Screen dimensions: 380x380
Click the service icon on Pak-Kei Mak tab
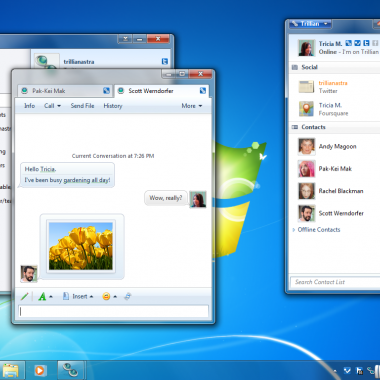pos(106,91)
